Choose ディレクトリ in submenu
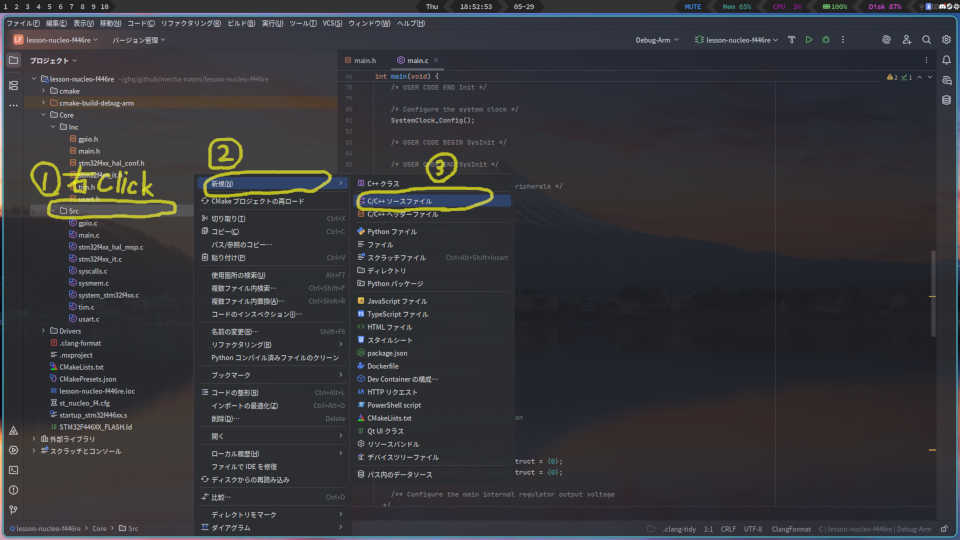This screenshot has height=540, width=960. click(x=432, y=271)
